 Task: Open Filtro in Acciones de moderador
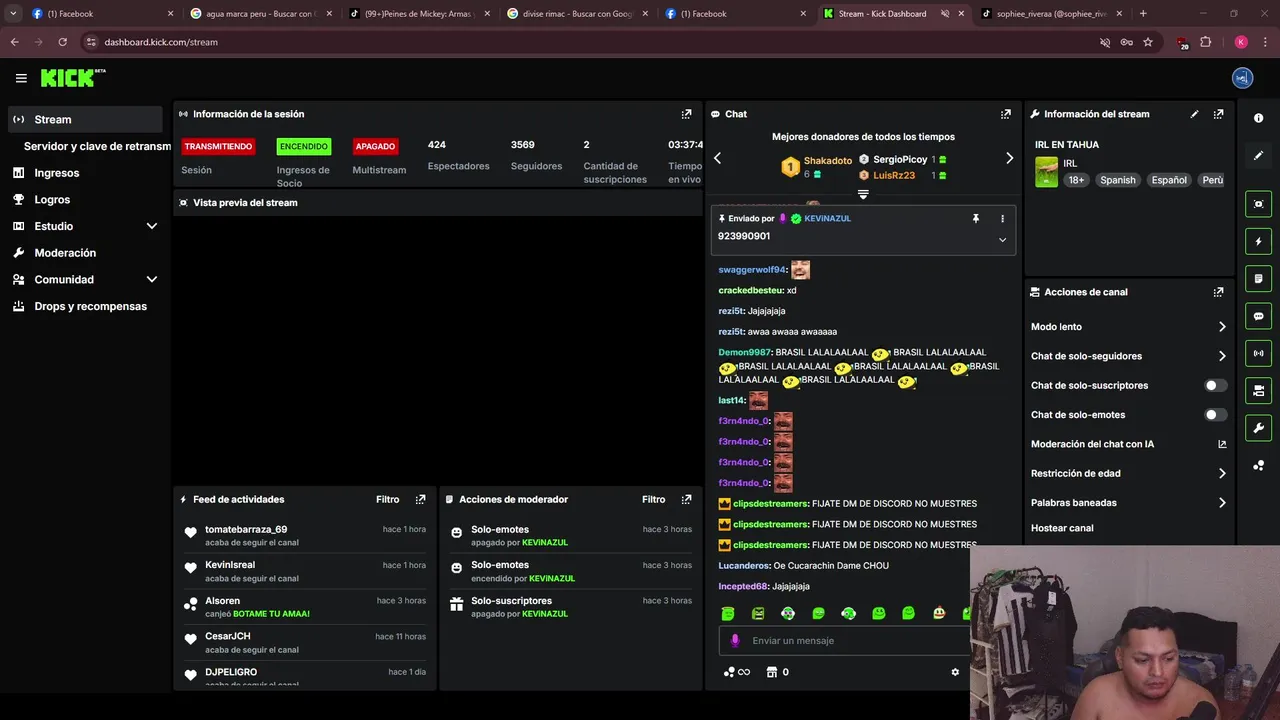(x=654, y=499)
